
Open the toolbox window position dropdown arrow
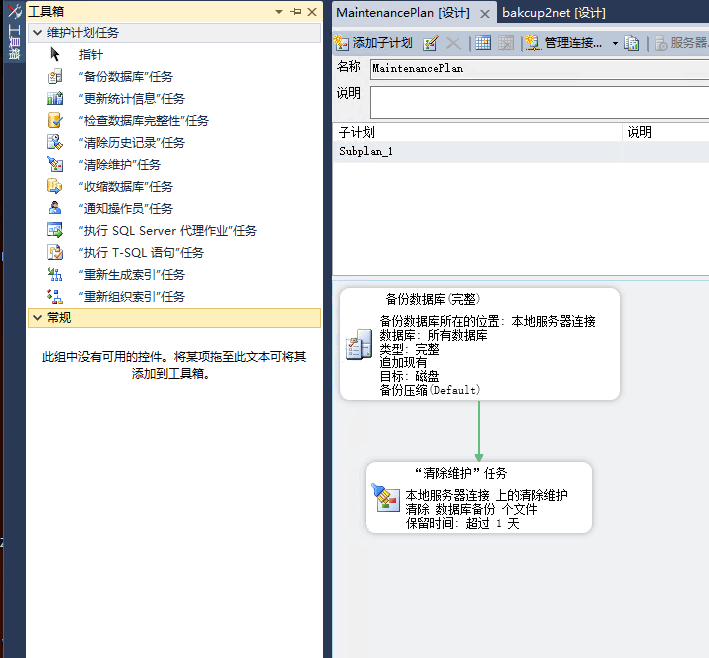coord(279,12)
